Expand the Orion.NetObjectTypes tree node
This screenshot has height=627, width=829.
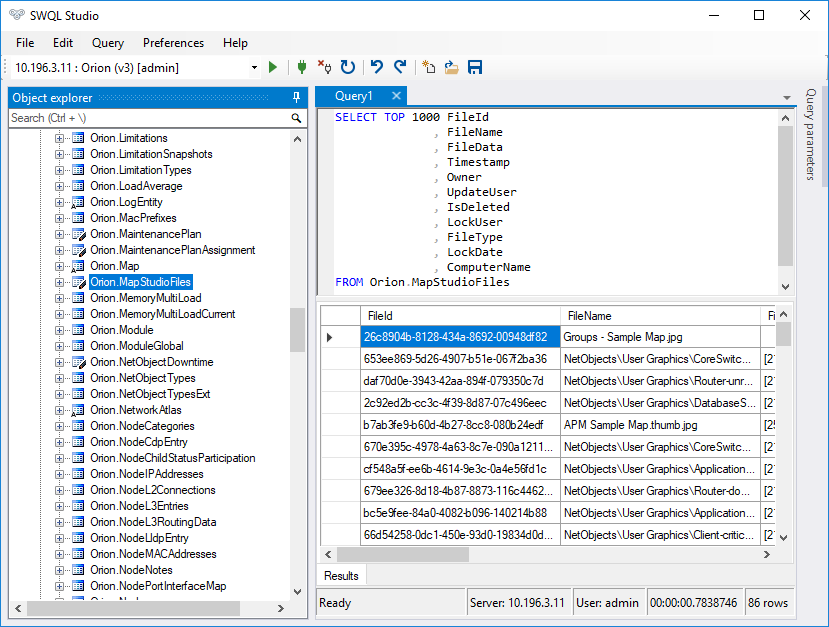(59, 378)
